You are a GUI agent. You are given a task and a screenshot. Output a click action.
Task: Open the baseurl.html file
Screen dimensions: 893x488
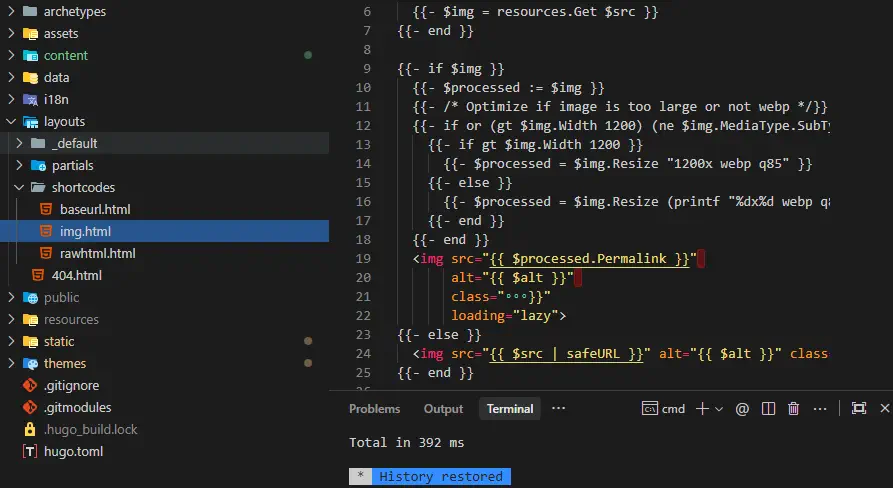pos(95,210)
